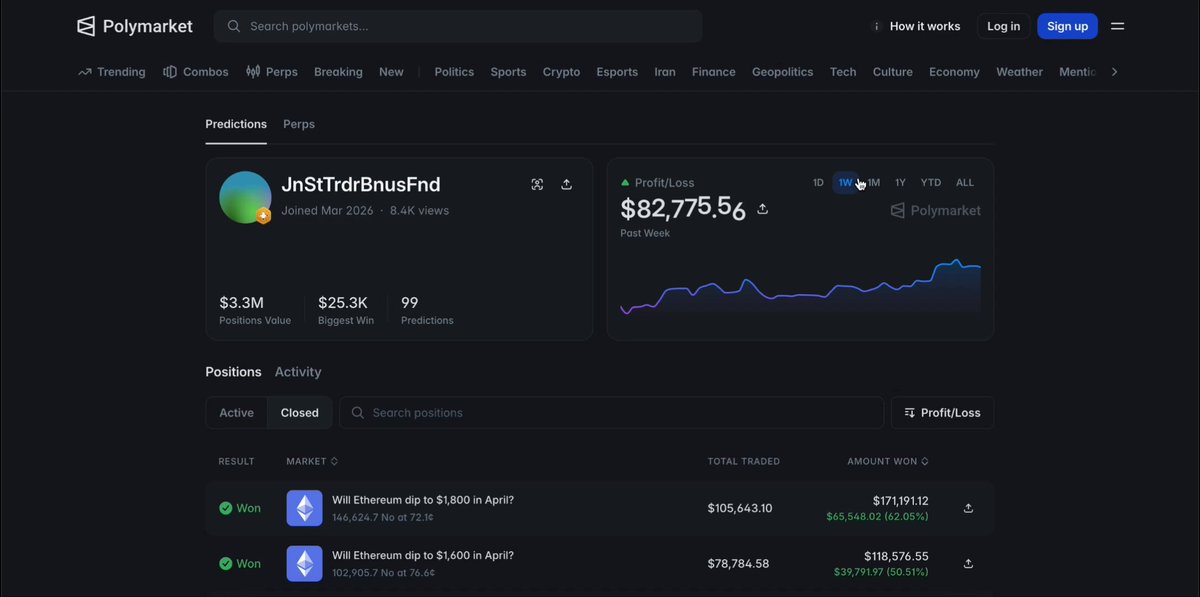The width and height of the screenshot is (1200, 597).
Task: Switch to the Activity tab
Action: 298,372
